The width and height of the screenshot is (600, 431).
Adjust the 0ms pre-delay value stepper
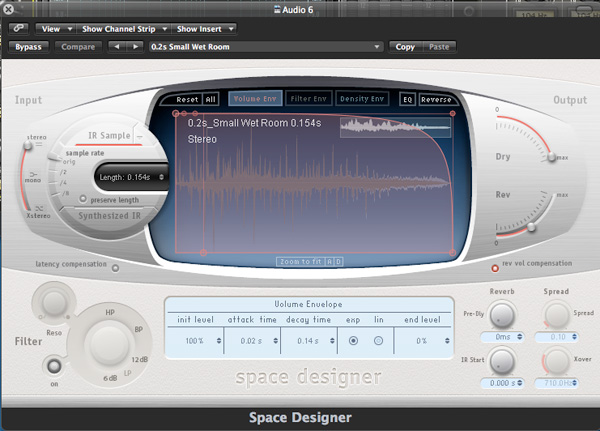click(x=520, y=337)
